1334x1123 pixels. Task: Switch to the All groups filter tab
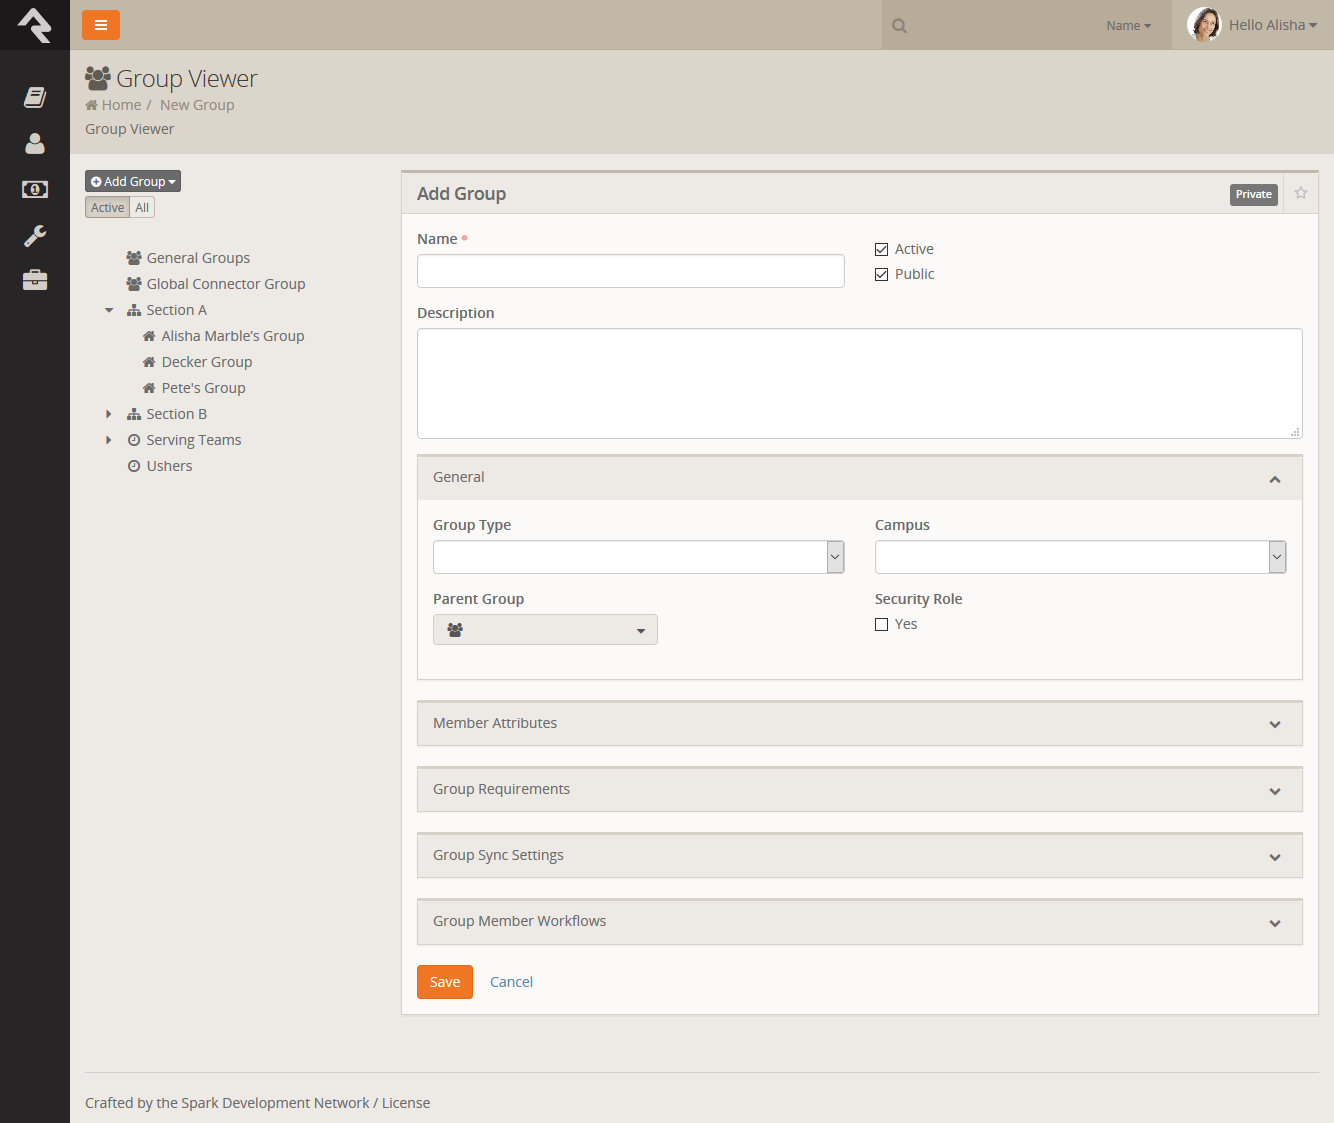142,208
